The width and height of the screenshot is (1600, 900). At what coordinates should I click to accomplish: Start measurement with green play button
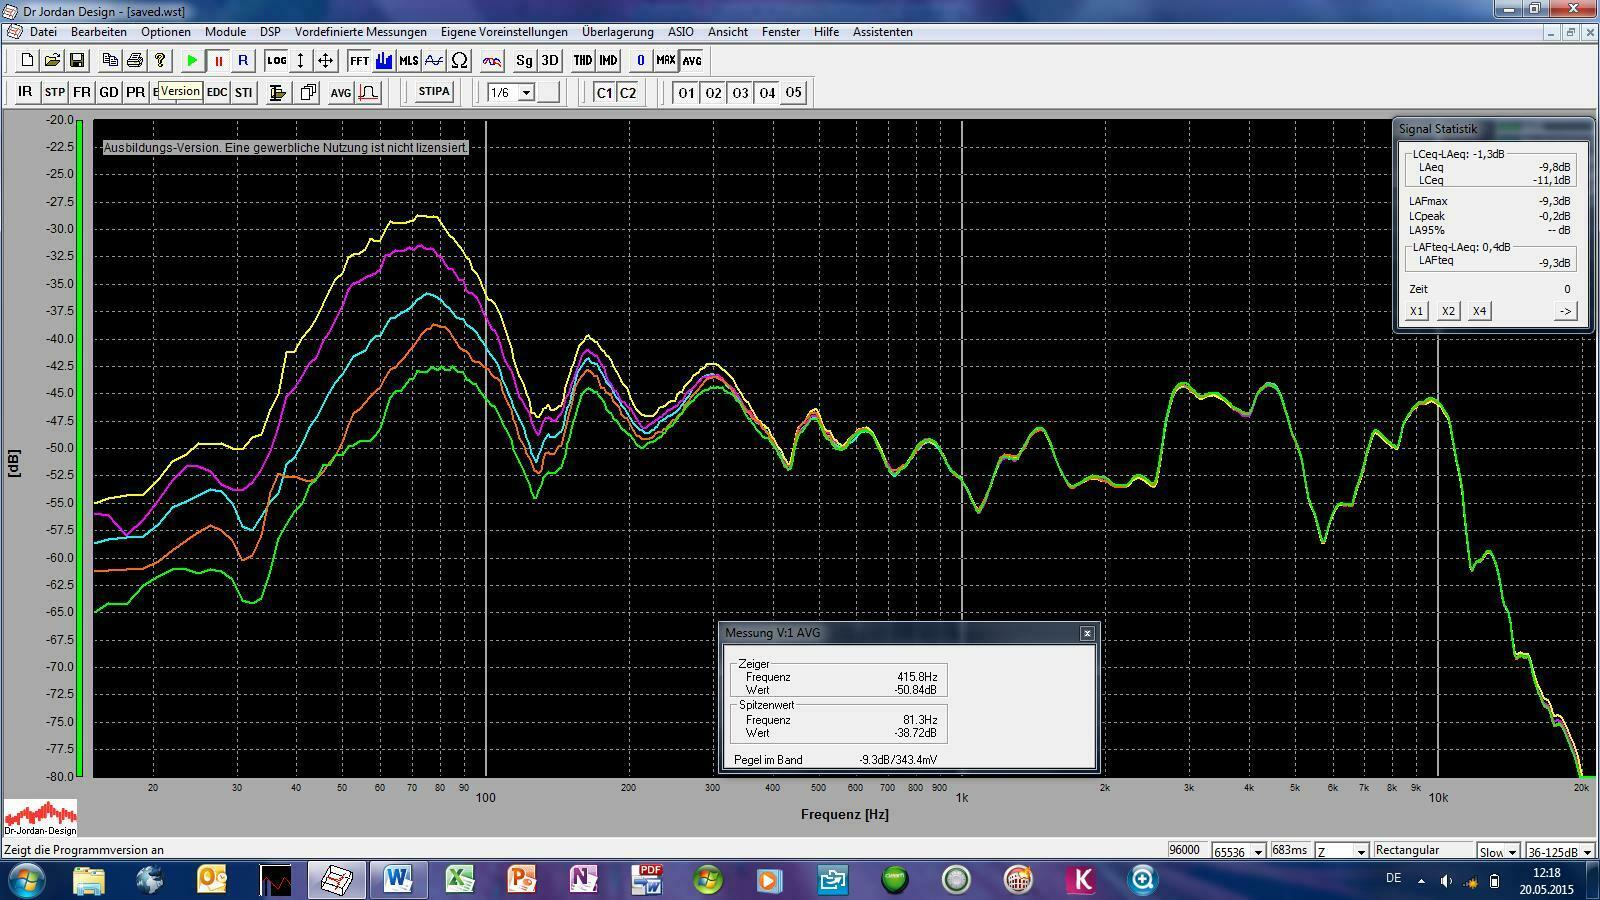click(x=192, y=61)
